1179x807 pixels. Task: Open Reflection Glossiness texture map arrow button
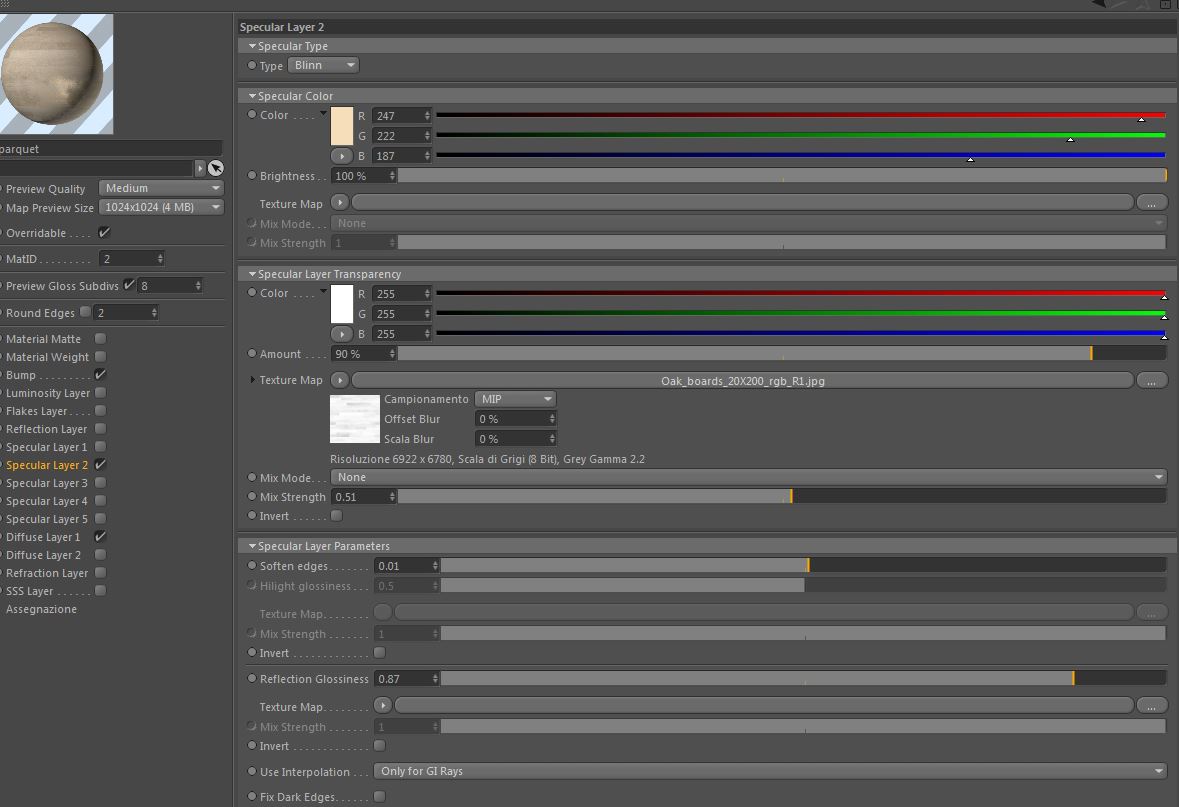382,705
